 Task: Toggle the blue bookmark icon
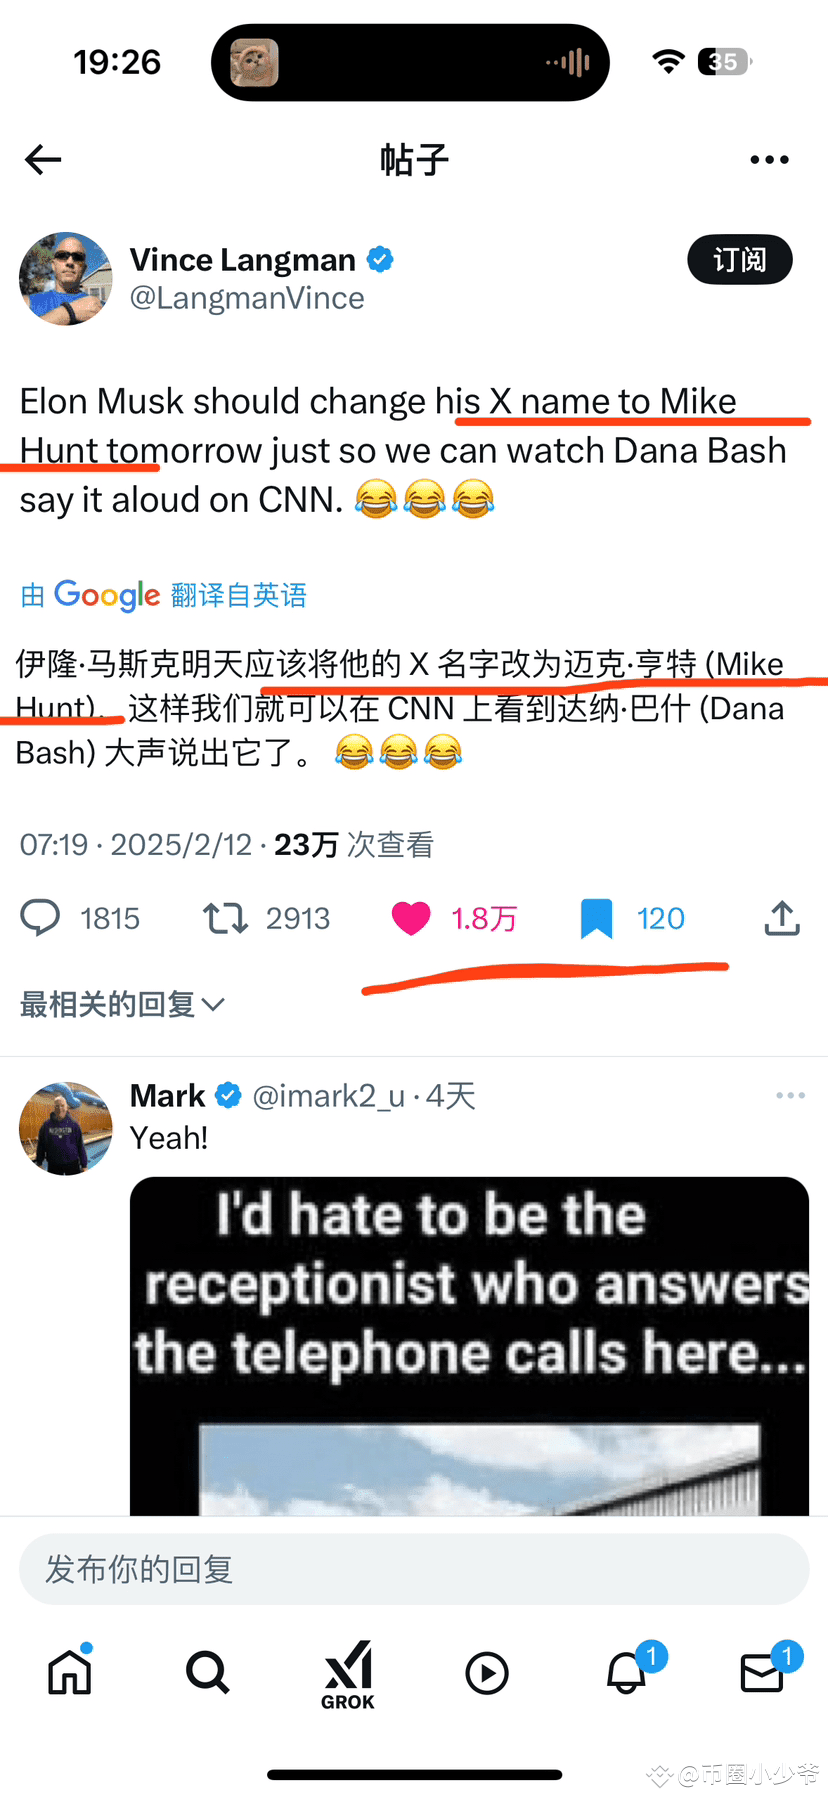[596, 917]
